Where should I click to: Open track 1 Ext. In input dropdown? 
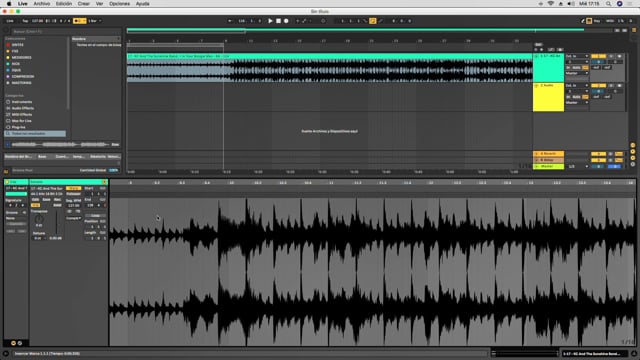click(577, 56)
